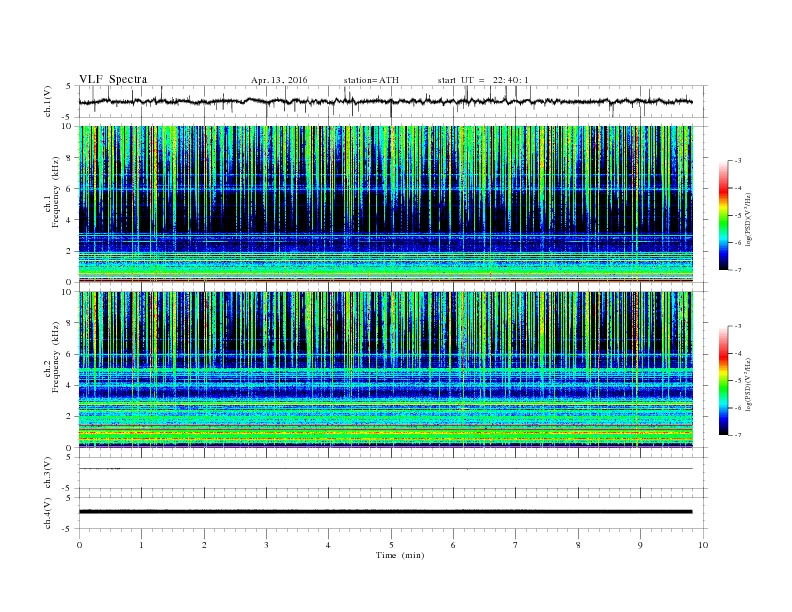Click the ch.1 'log(PSD)(V²/Hz)' colorbar label
Image resolution: width=792 pixels, height=612 pixels.
click(x=748, y=219)
